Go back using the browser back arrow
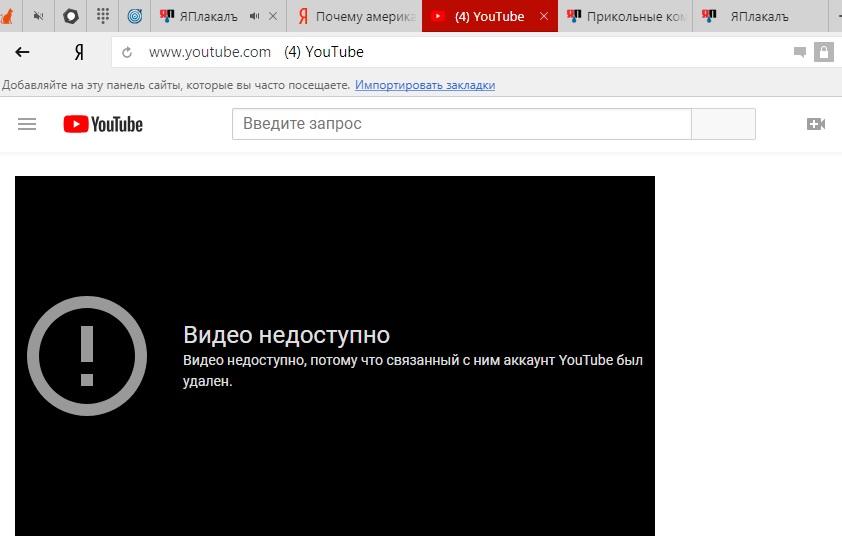This screenshot has width=842, height=557. (22, 52)
